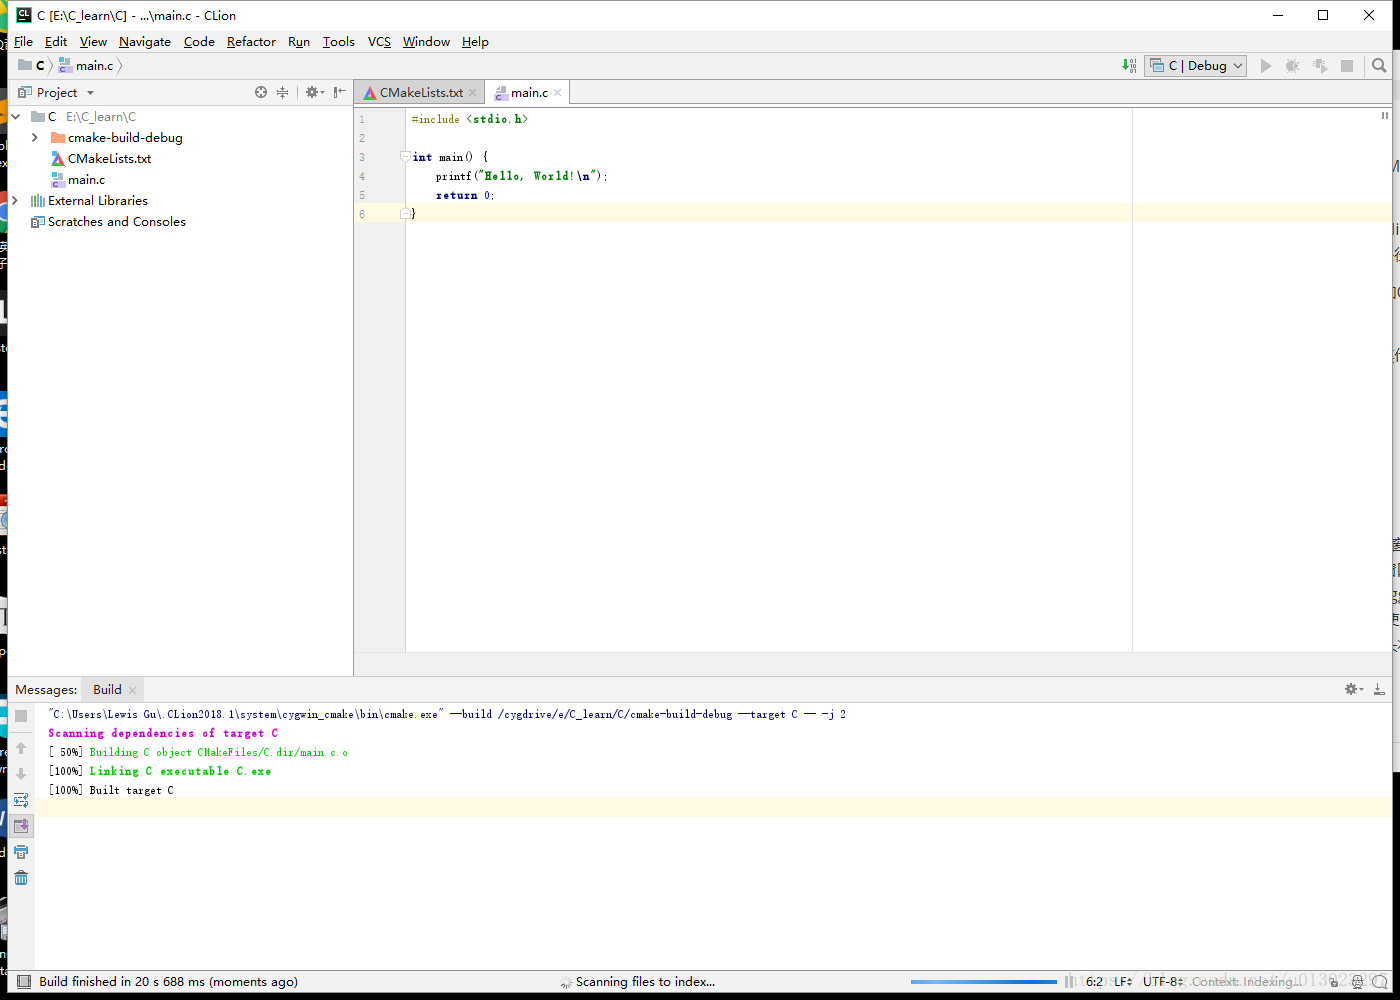Click the Run play button in toolbar
Image resolution: width=1400 pixels, height=1000 pixels.
[1266, 66]
